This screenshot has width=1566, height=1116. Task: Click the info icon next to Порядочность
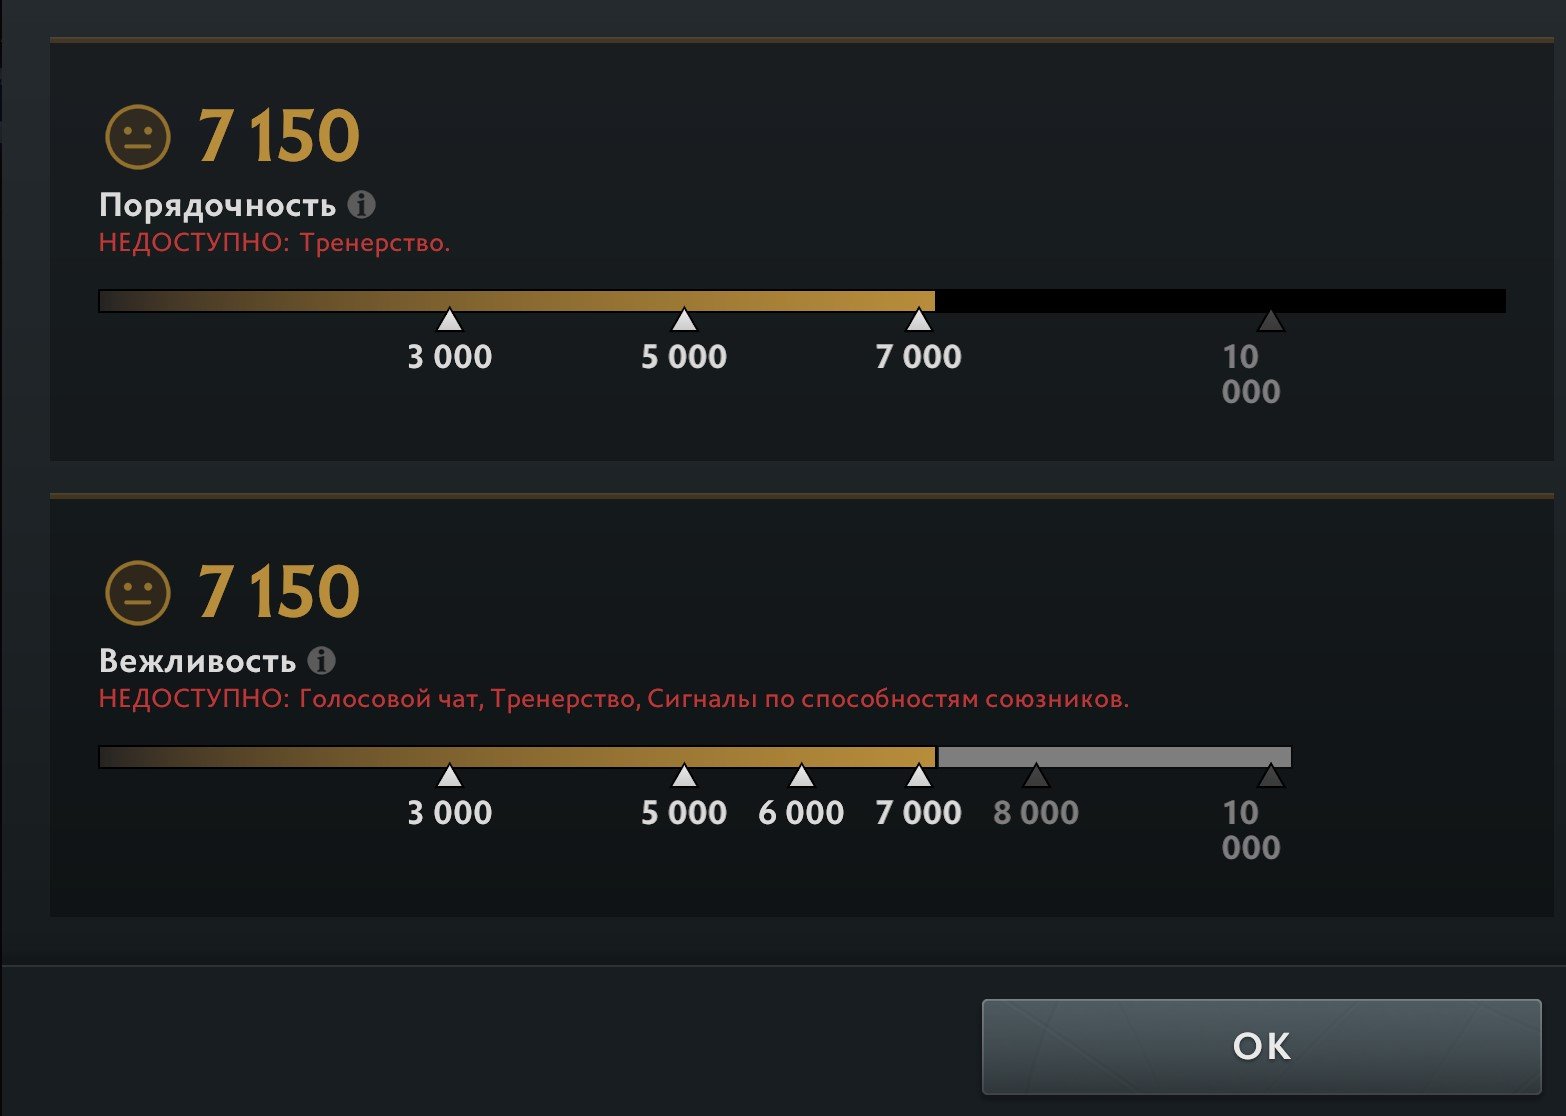tap(361, 205)
